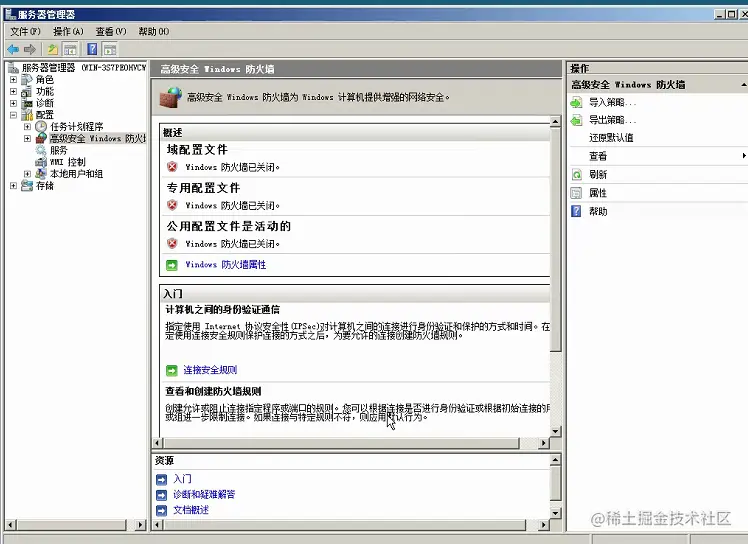Open the 入门 resource link
The image size is (748, 544).
click(182, 479)
